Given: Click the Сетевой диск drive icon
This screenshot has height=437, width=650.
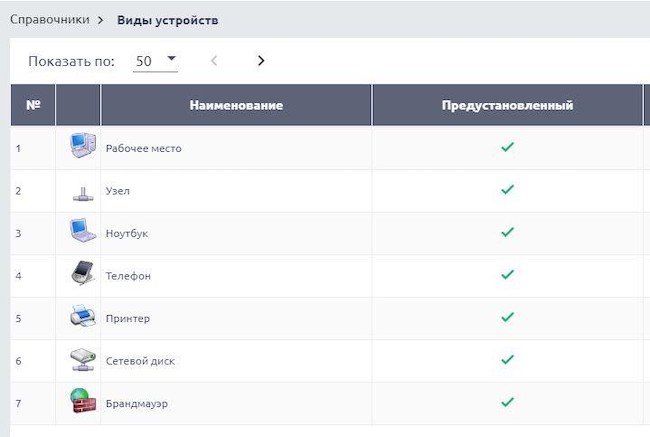Looking at the screenshot, I should [81, 359].
